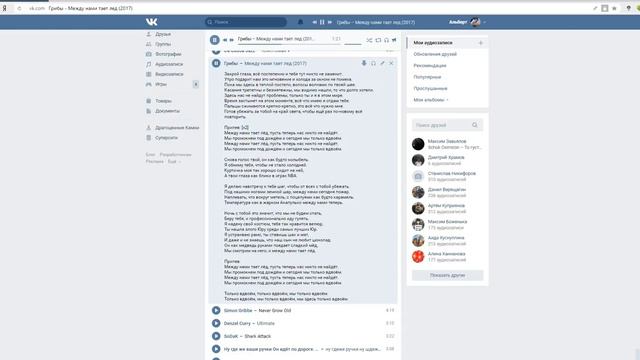Focus the top Поиск search field
The height and width of the screenshot is (360, 640).
(x=246, y=22)
